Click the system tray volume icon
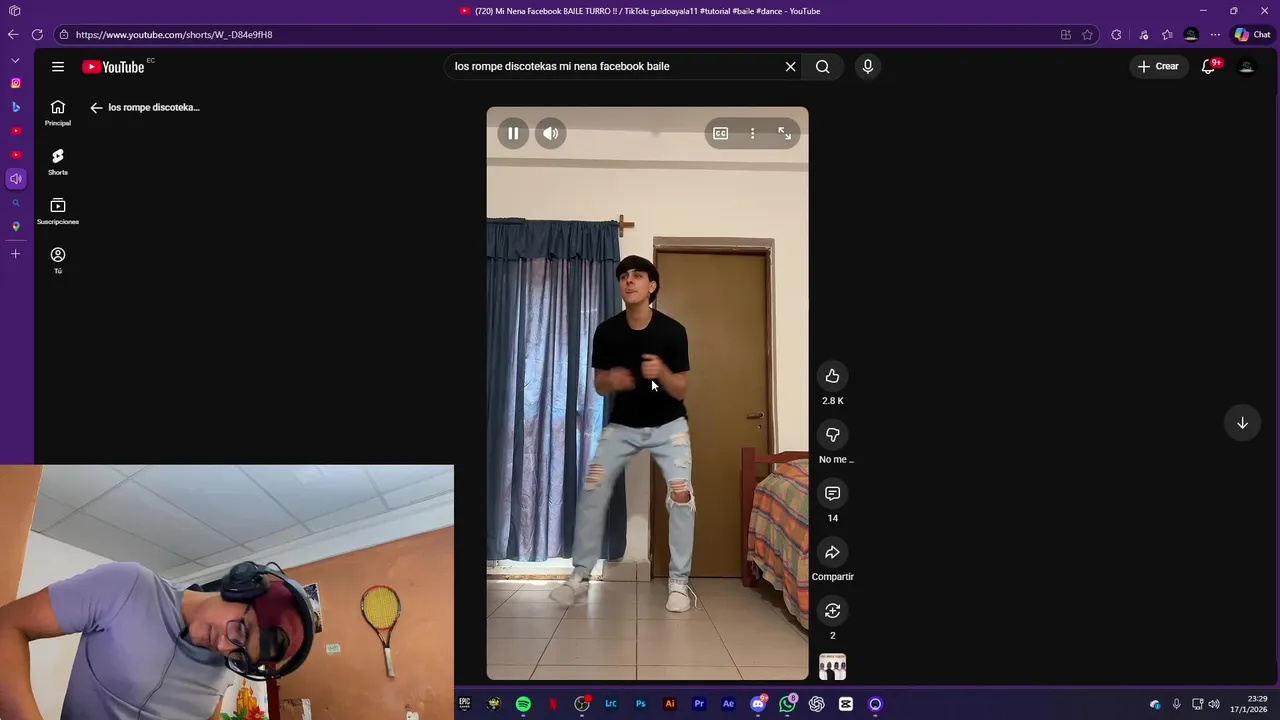Viewport: 1280px width, 720px height. pos(1214,704)
